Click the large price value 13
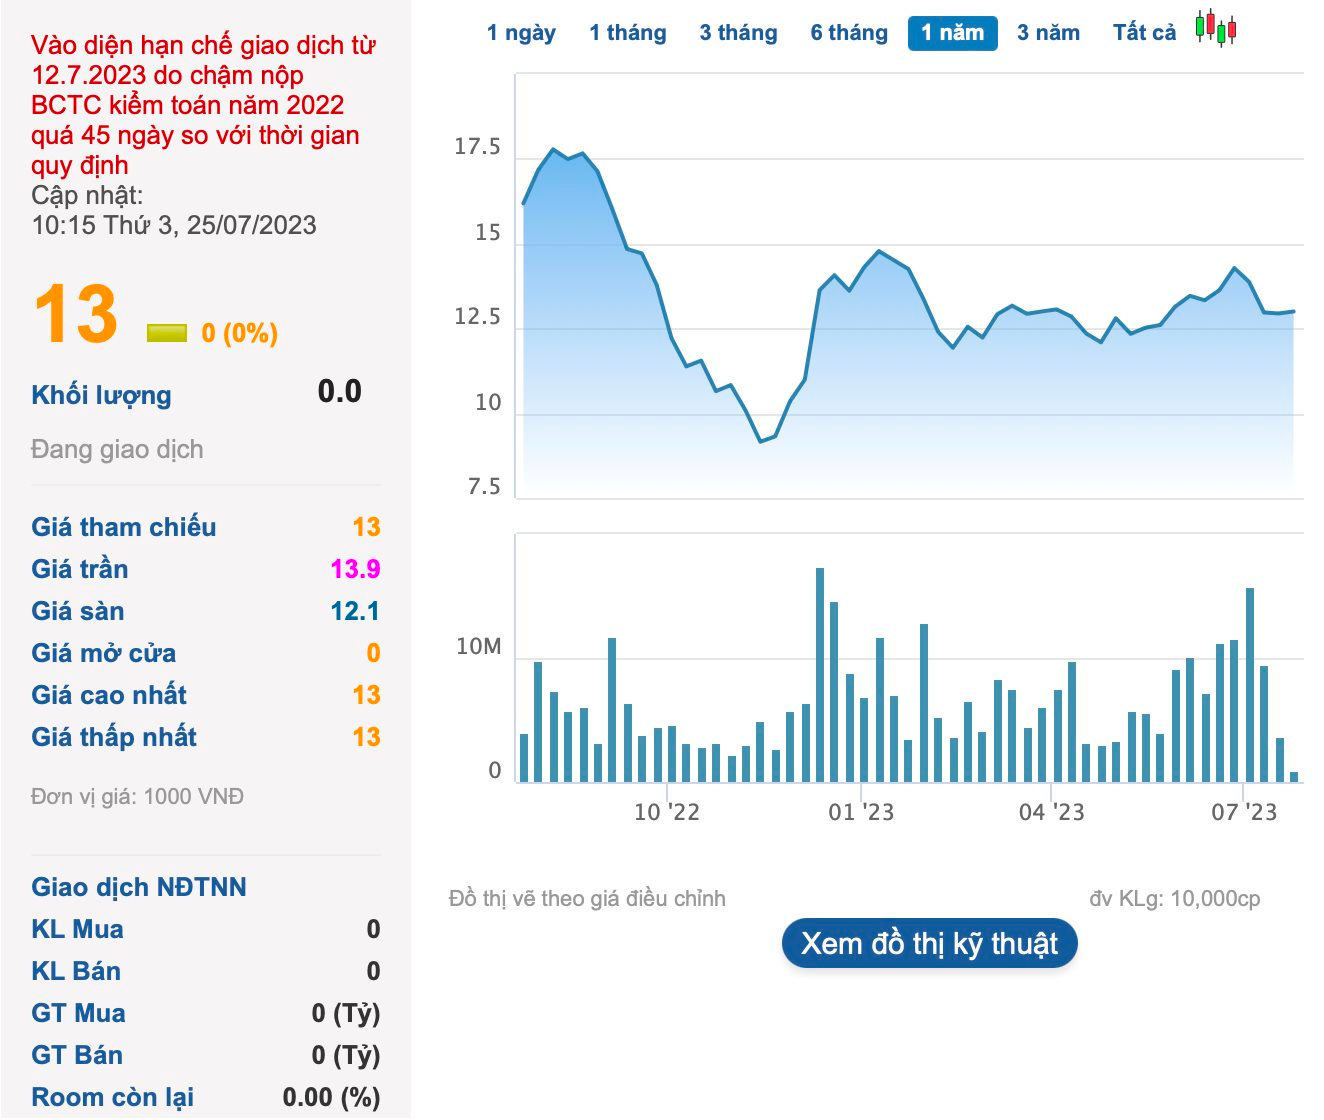This screenshot has width=1324, height=1120. click(x=76, y=314)
